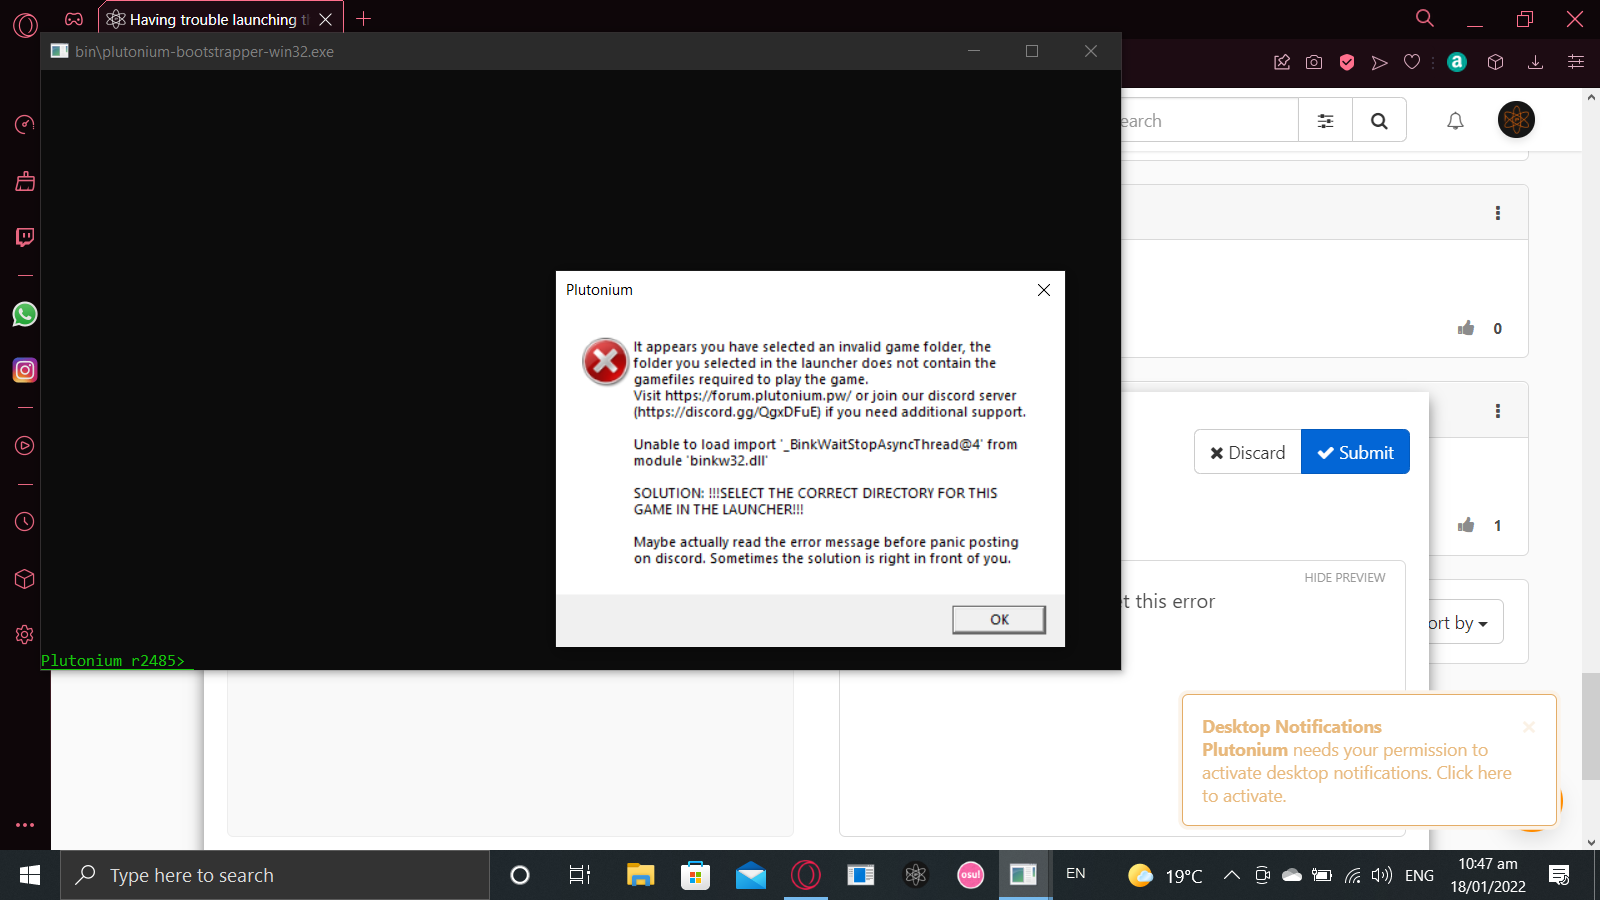Open the GX Cleaner sidebar icon
The height and width of the screenshot is (900, 1600).
pyautogui.click(x=25, y=181)
